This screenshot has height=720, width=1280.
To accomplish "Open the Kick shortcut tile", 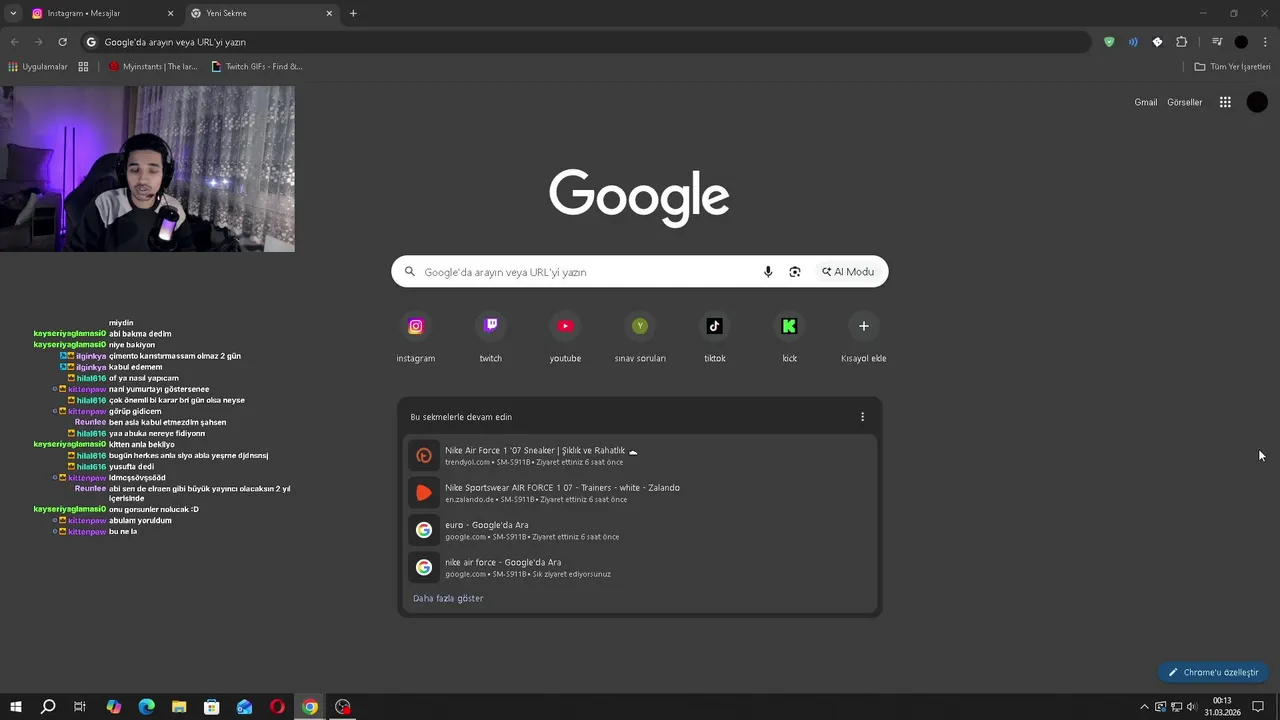I will [x=789, y=326].
